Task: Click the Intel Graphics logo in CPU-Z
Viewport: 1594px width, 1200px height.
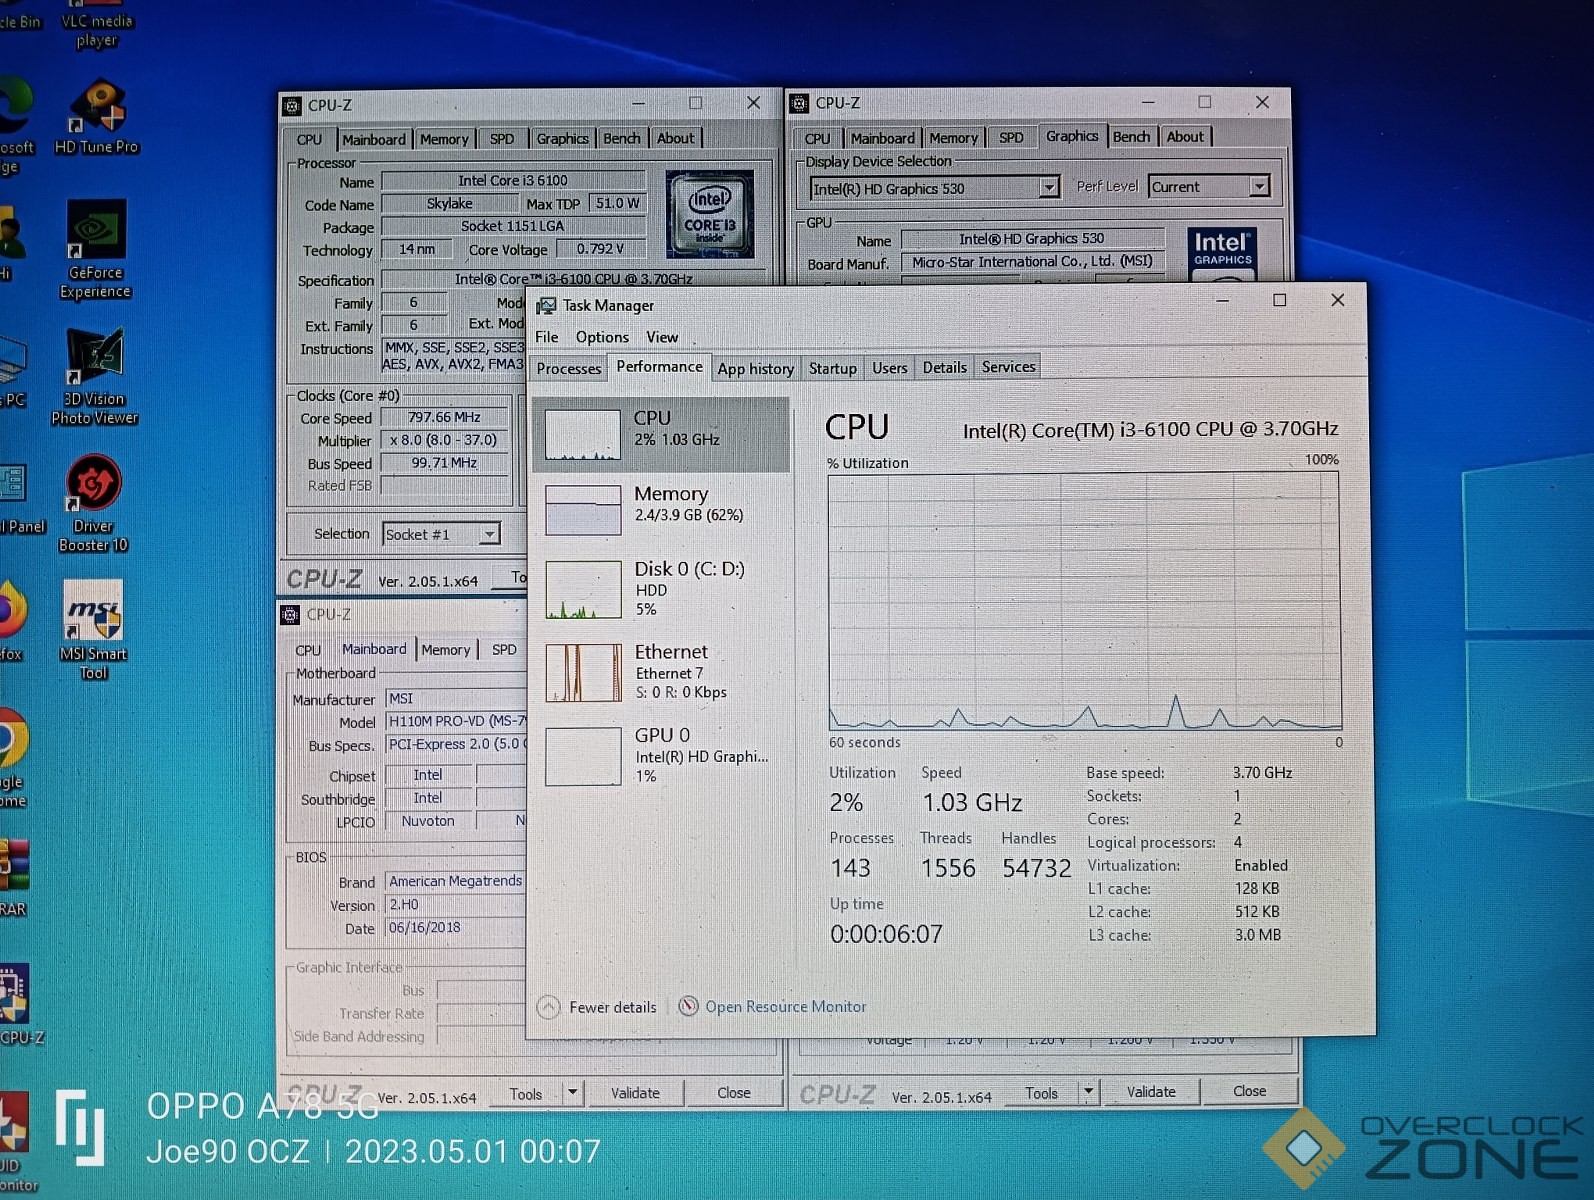Action: point(1222,253)
